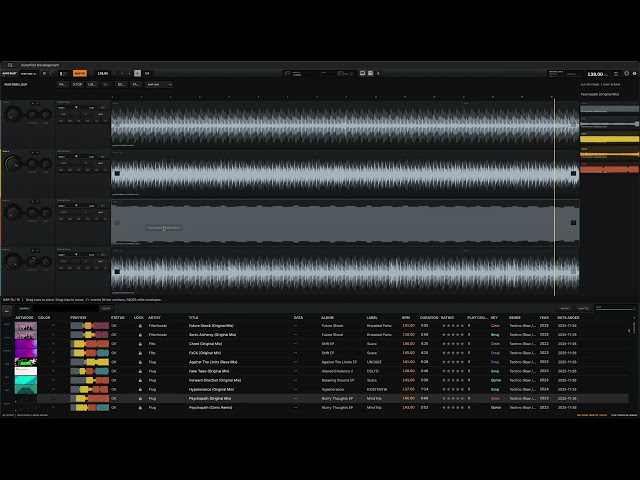Click the Psychopath (Original Mix) title above the section bars

(x=600, y=94)
